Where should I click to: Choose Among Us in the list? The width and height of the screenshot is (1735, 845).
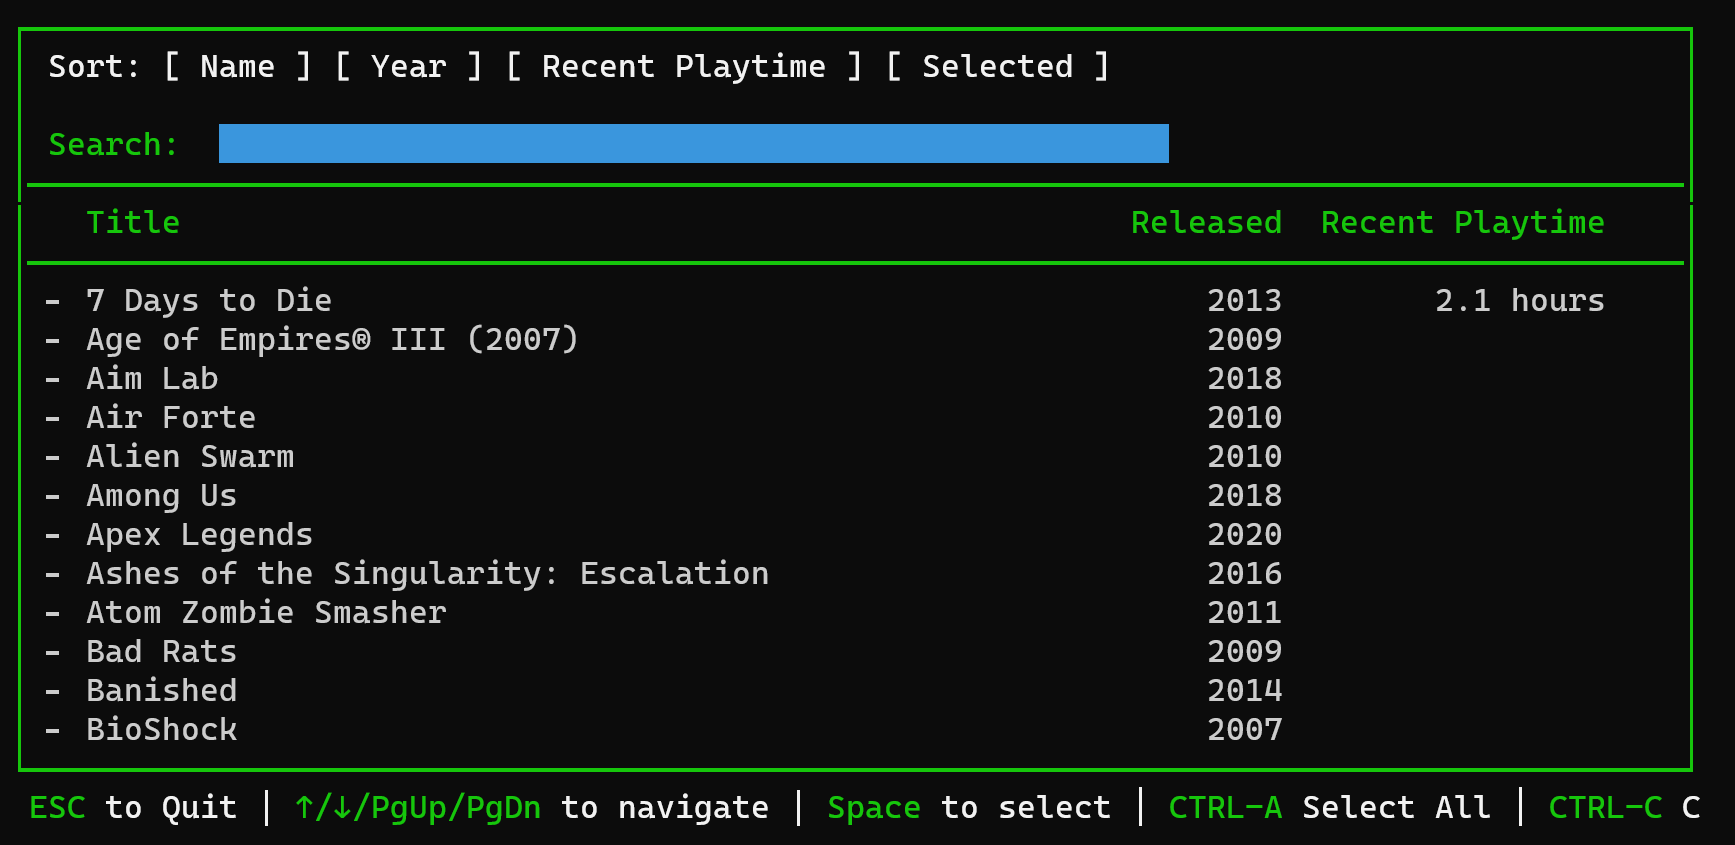click(x=825, y=495)
